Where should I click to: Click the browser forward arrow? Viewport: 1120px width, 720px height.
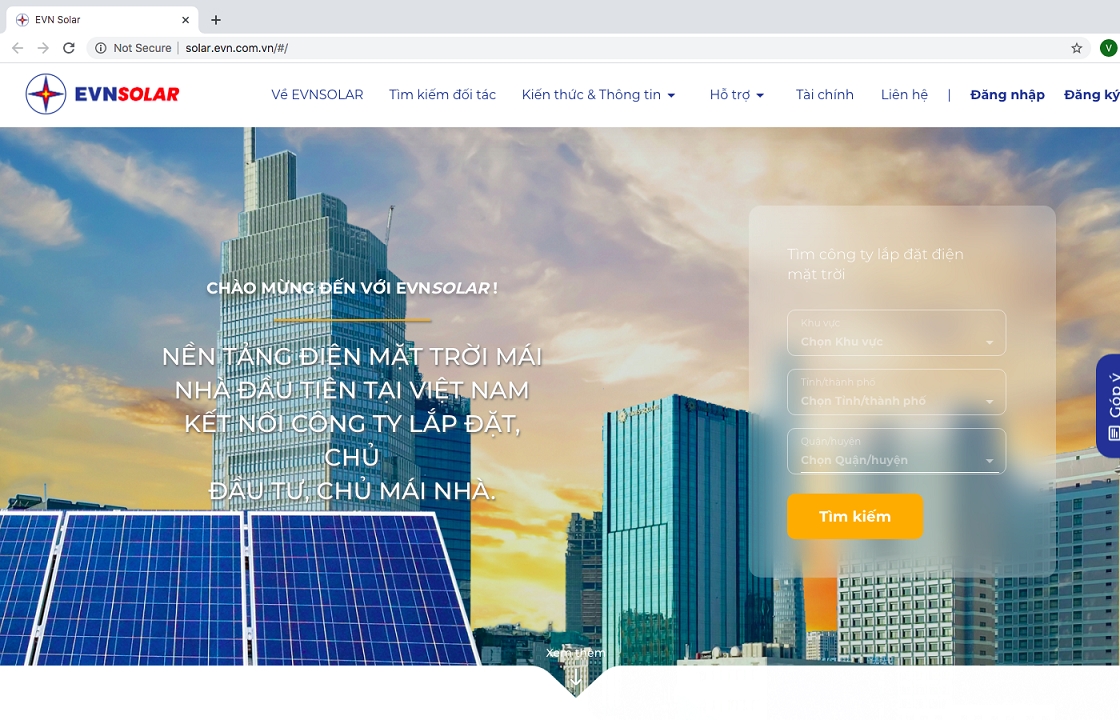(43, 48)
